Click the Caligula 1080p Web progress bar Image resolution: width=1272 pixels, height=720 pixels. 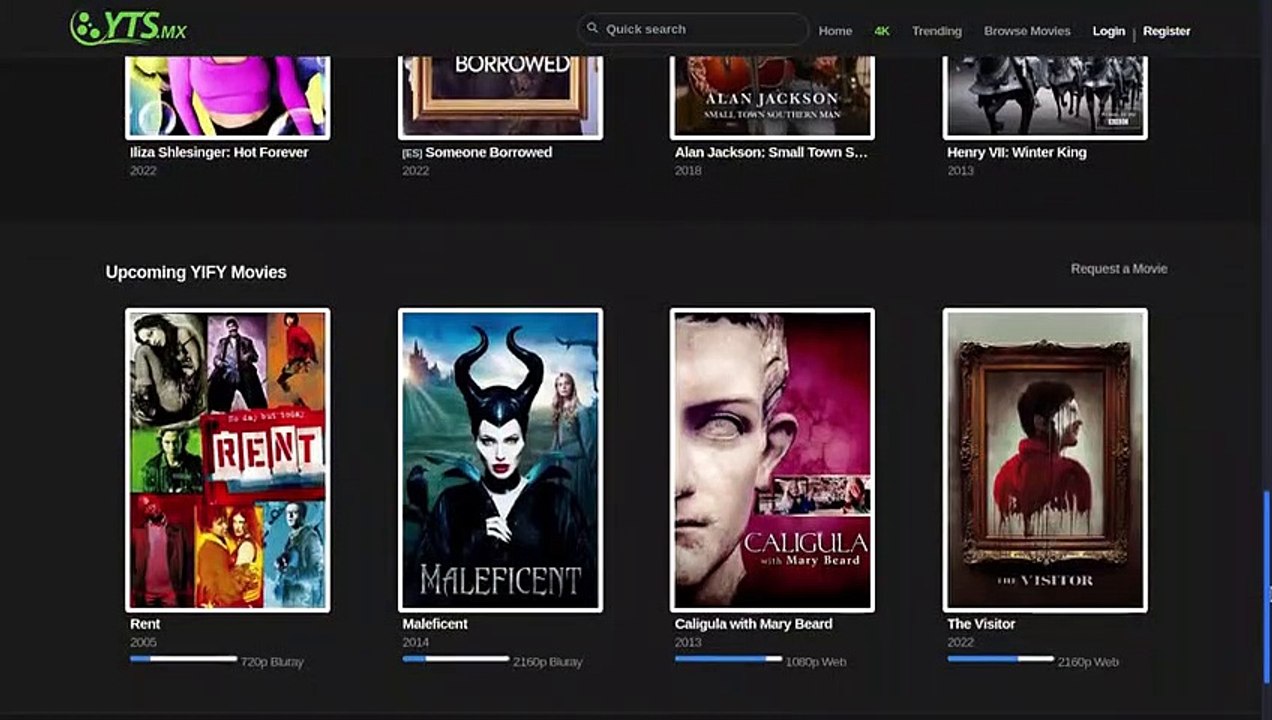point(728,659)
